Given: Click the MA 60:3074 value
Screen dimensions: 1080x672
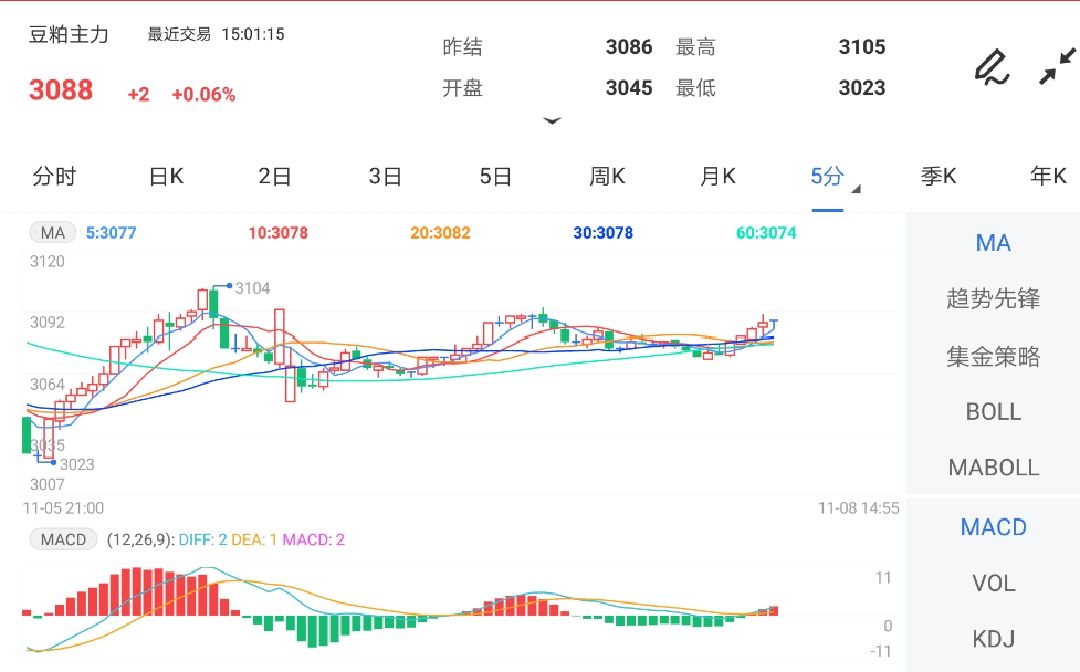Looking at the screenshot, I should tap(766, 233).
